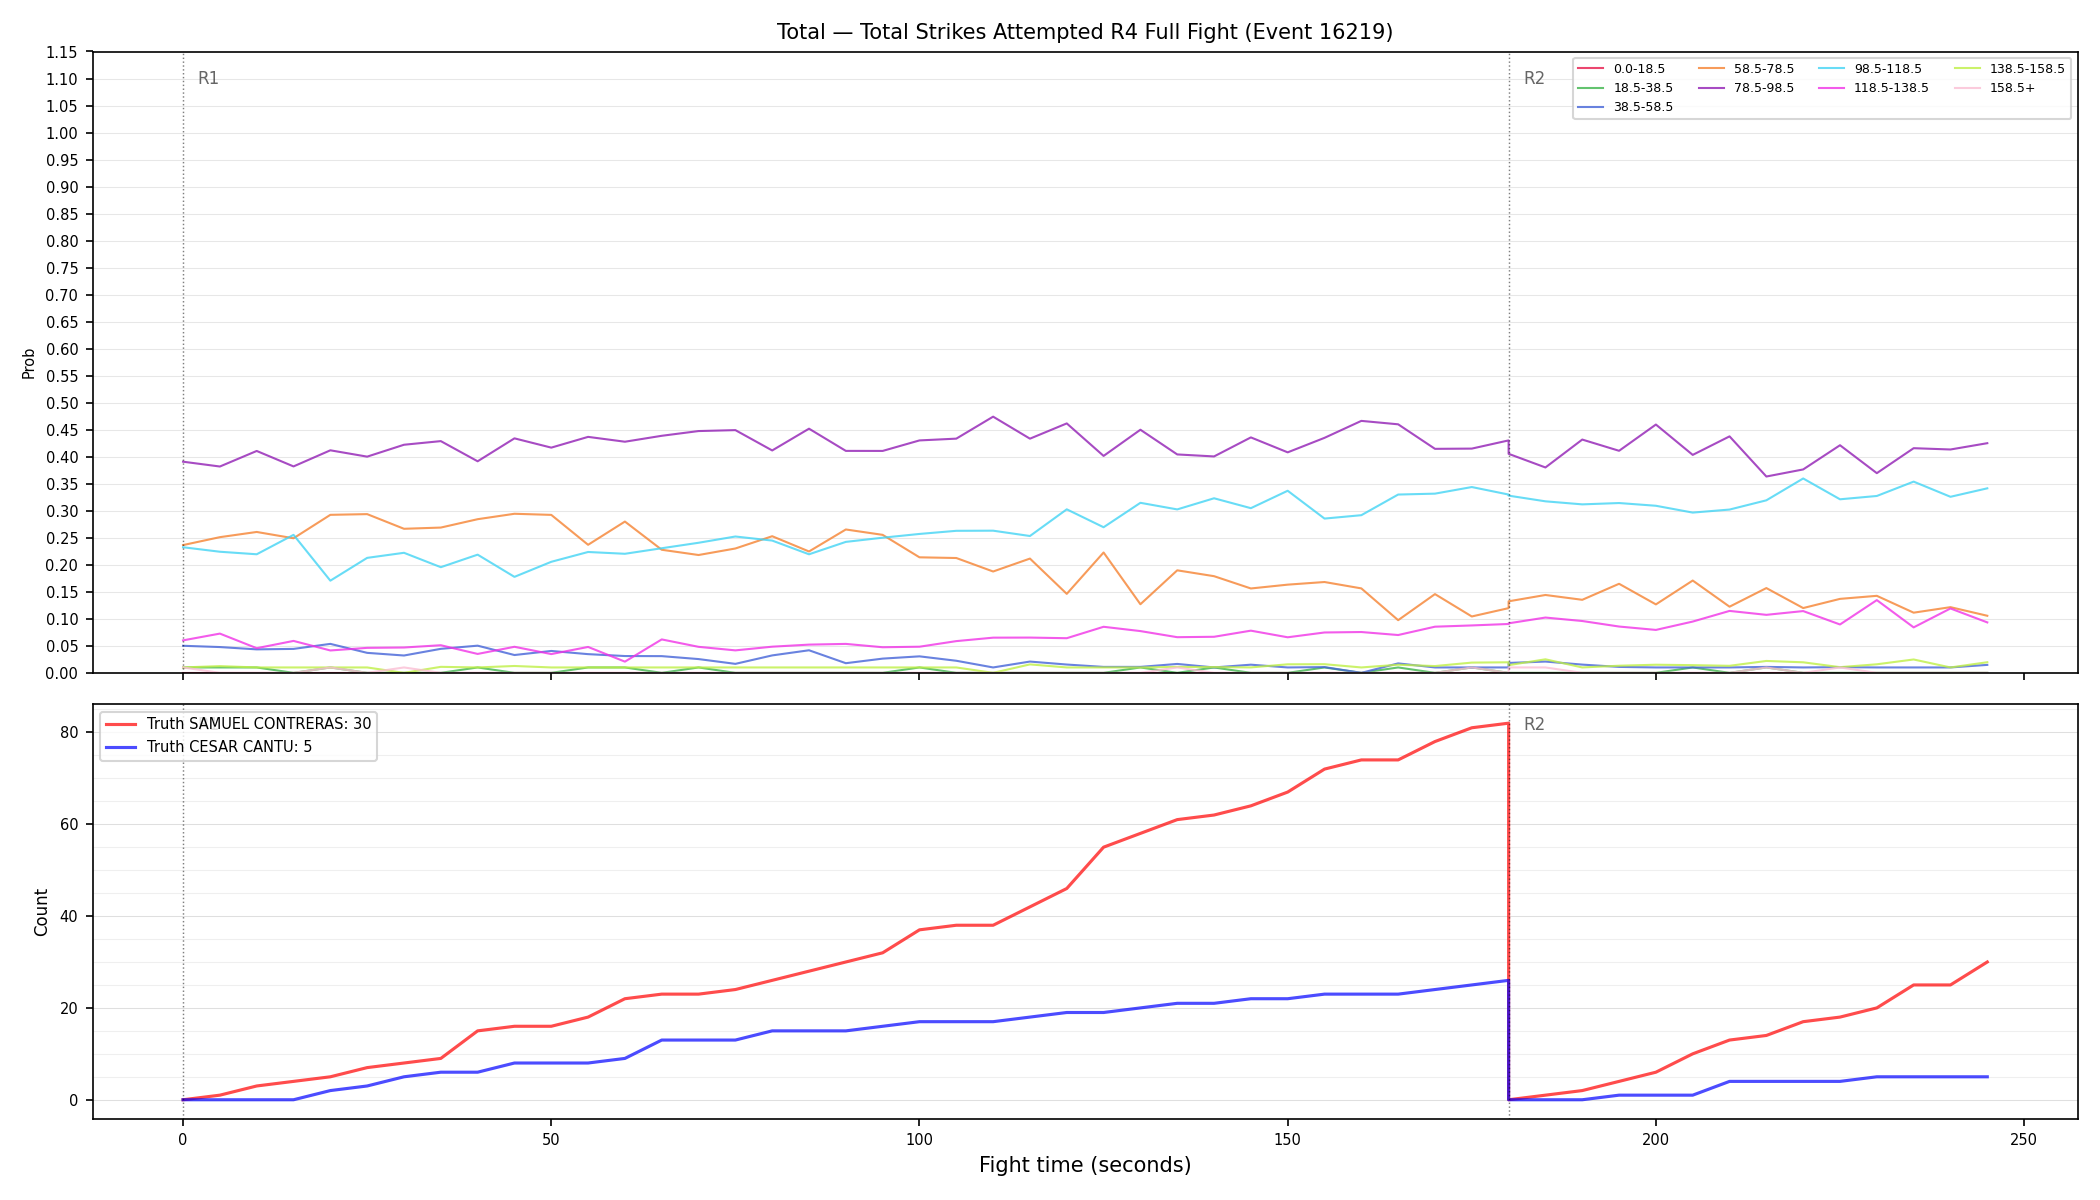
Task: Click the R1 label in the top chart
Action: click(208, 78)
